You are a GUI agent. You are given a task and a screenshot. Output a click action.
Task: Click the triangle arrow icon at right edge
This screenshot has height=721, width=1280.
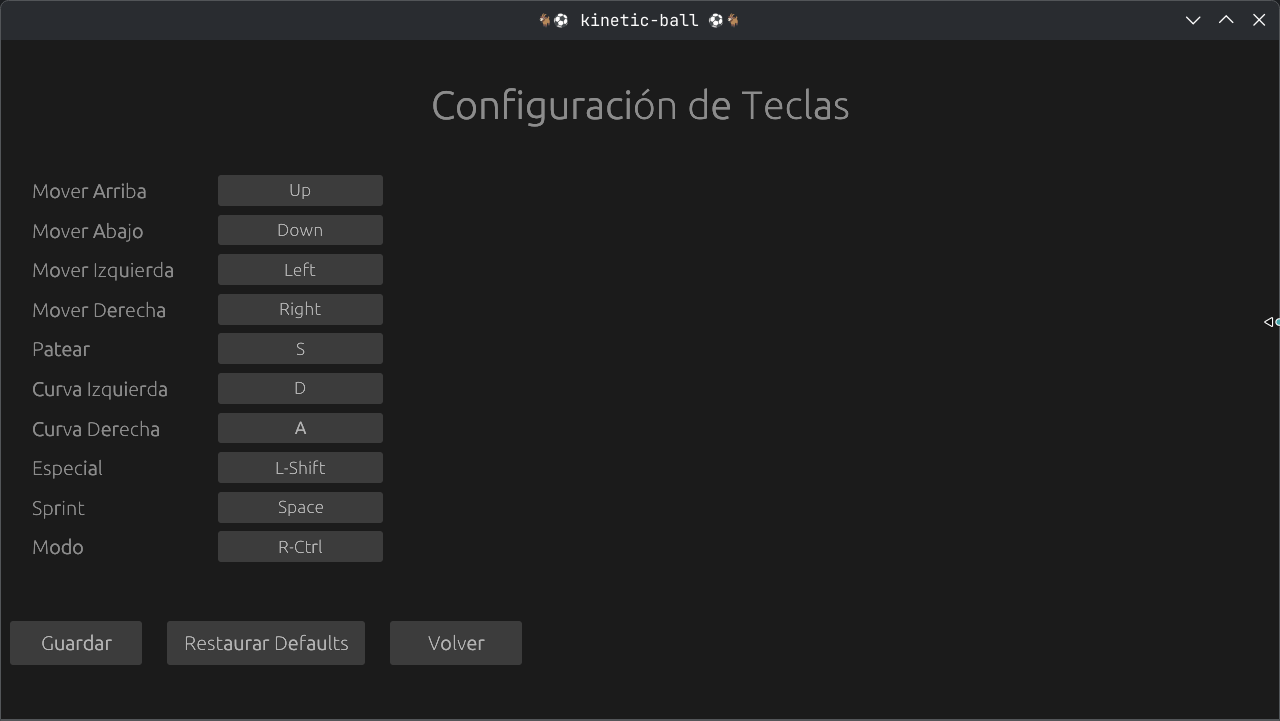pyautogui.click(x=1270, y=322)
